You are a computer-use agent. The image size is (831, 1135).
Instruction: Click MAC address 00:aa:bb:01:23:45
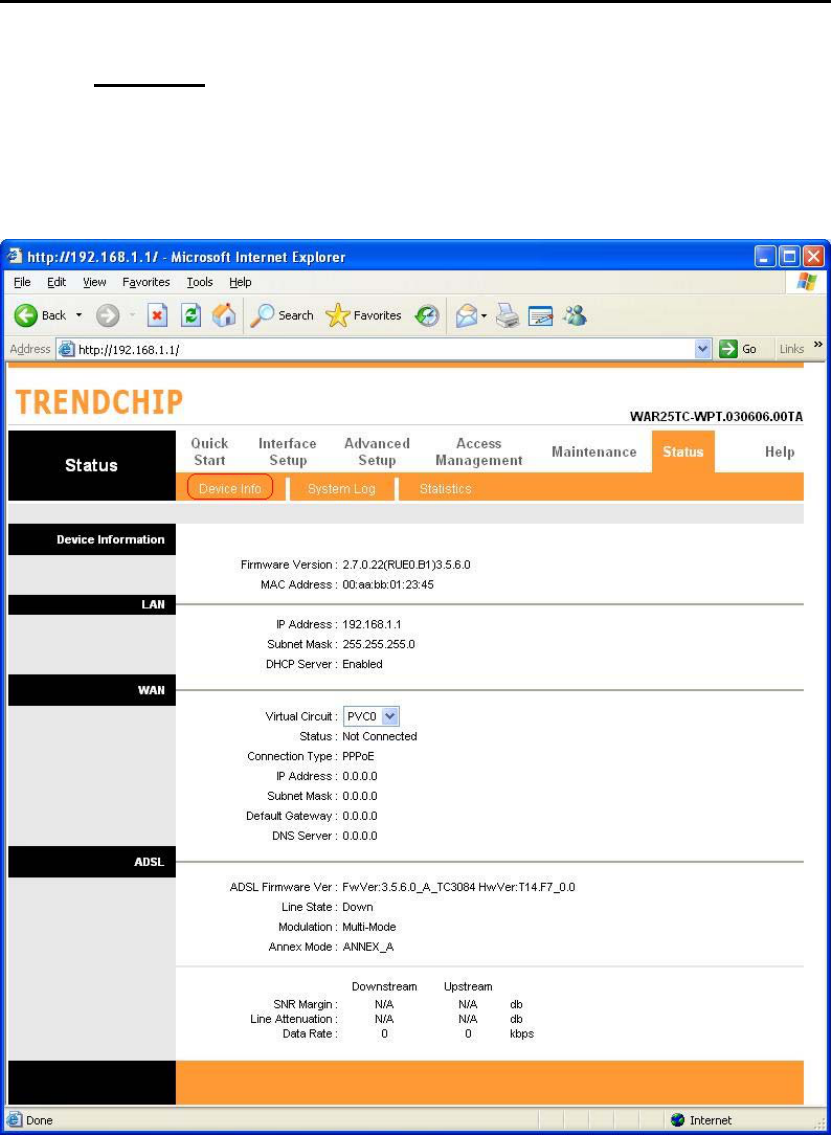tap(388, 584)
